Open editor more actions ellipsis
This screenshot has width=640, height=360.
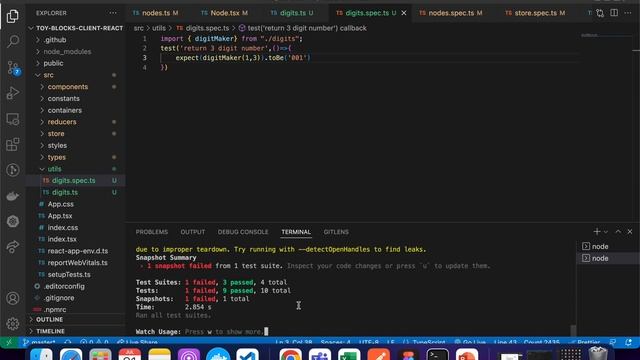pyautogui.click(x=628, y=13)
